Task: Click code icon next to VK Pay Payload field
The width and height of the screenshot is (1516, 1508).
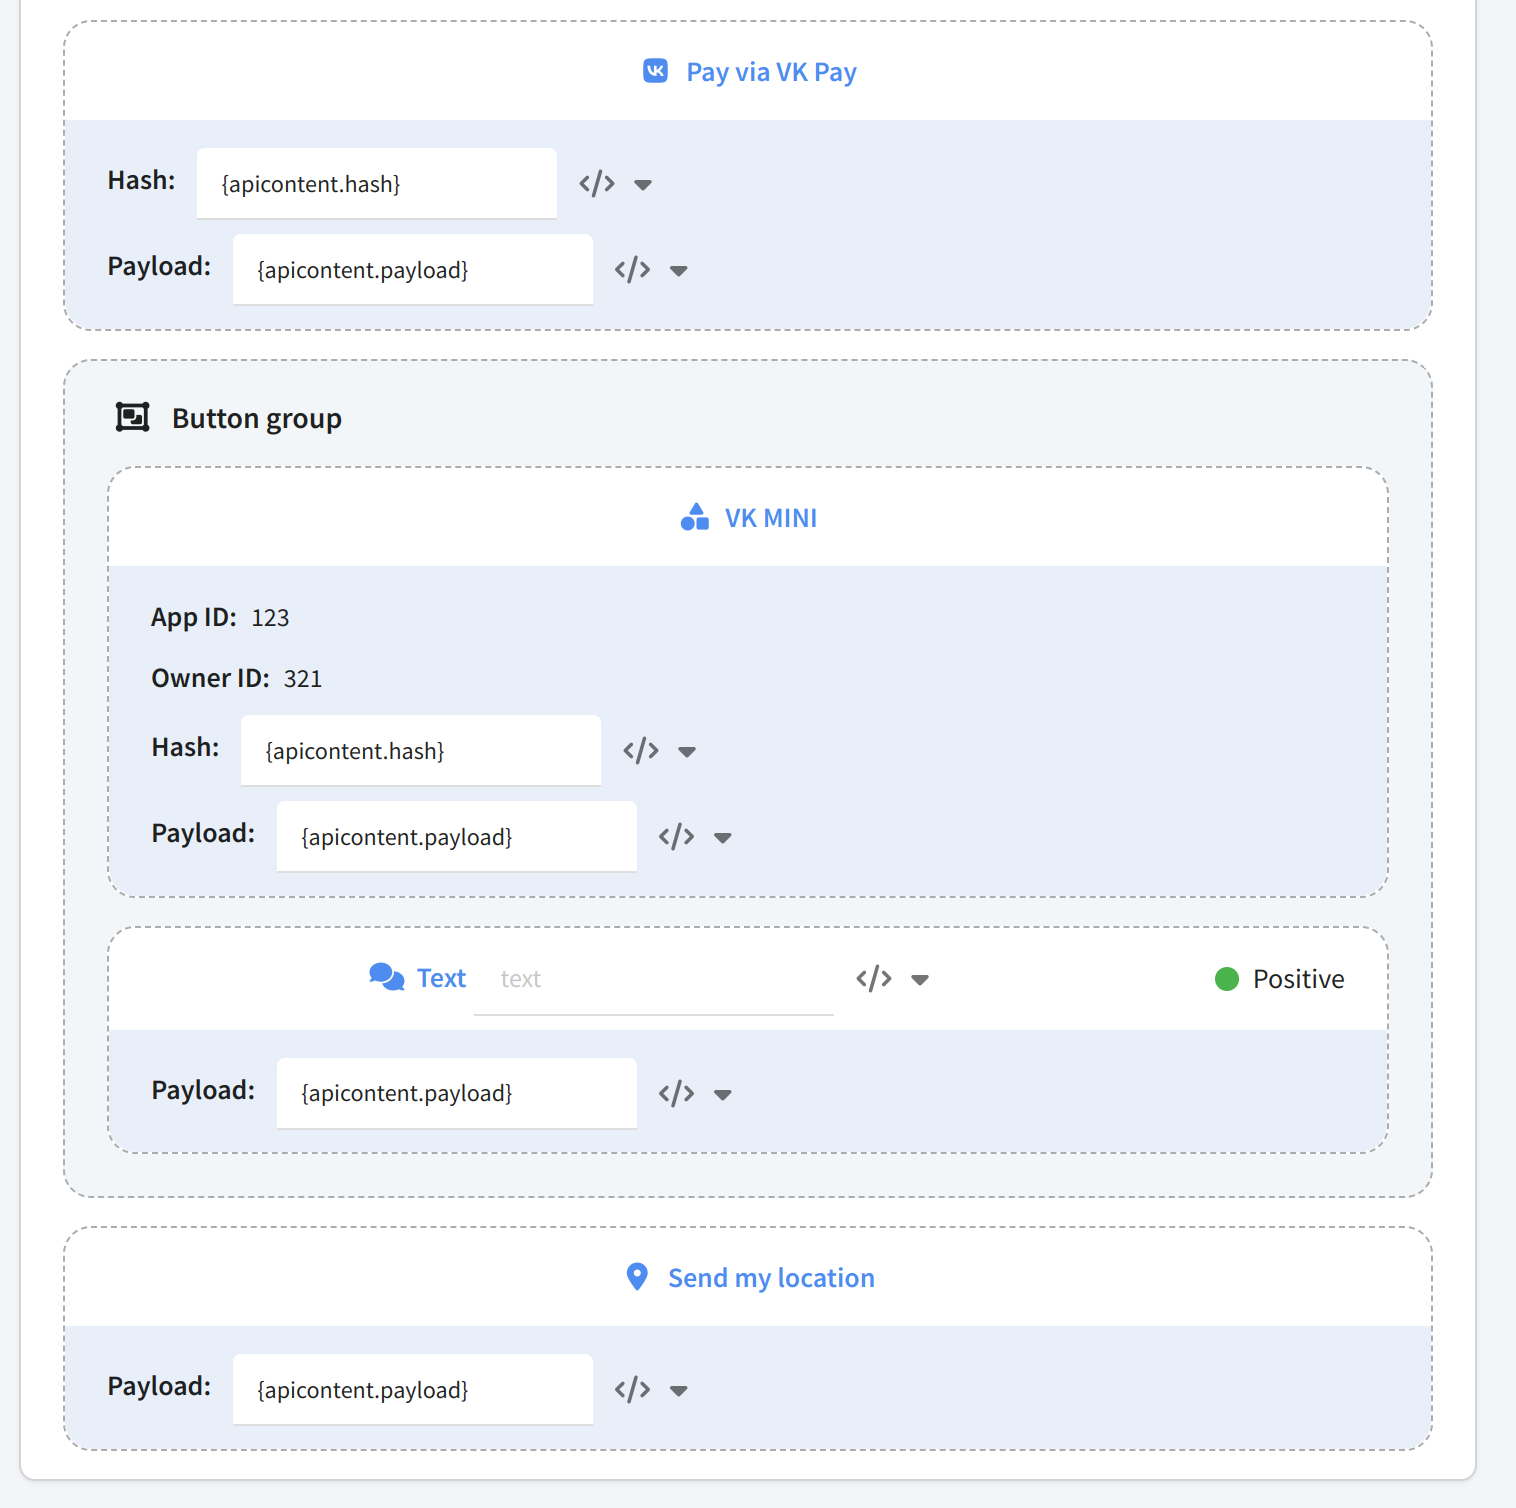Action: point(633,270)
